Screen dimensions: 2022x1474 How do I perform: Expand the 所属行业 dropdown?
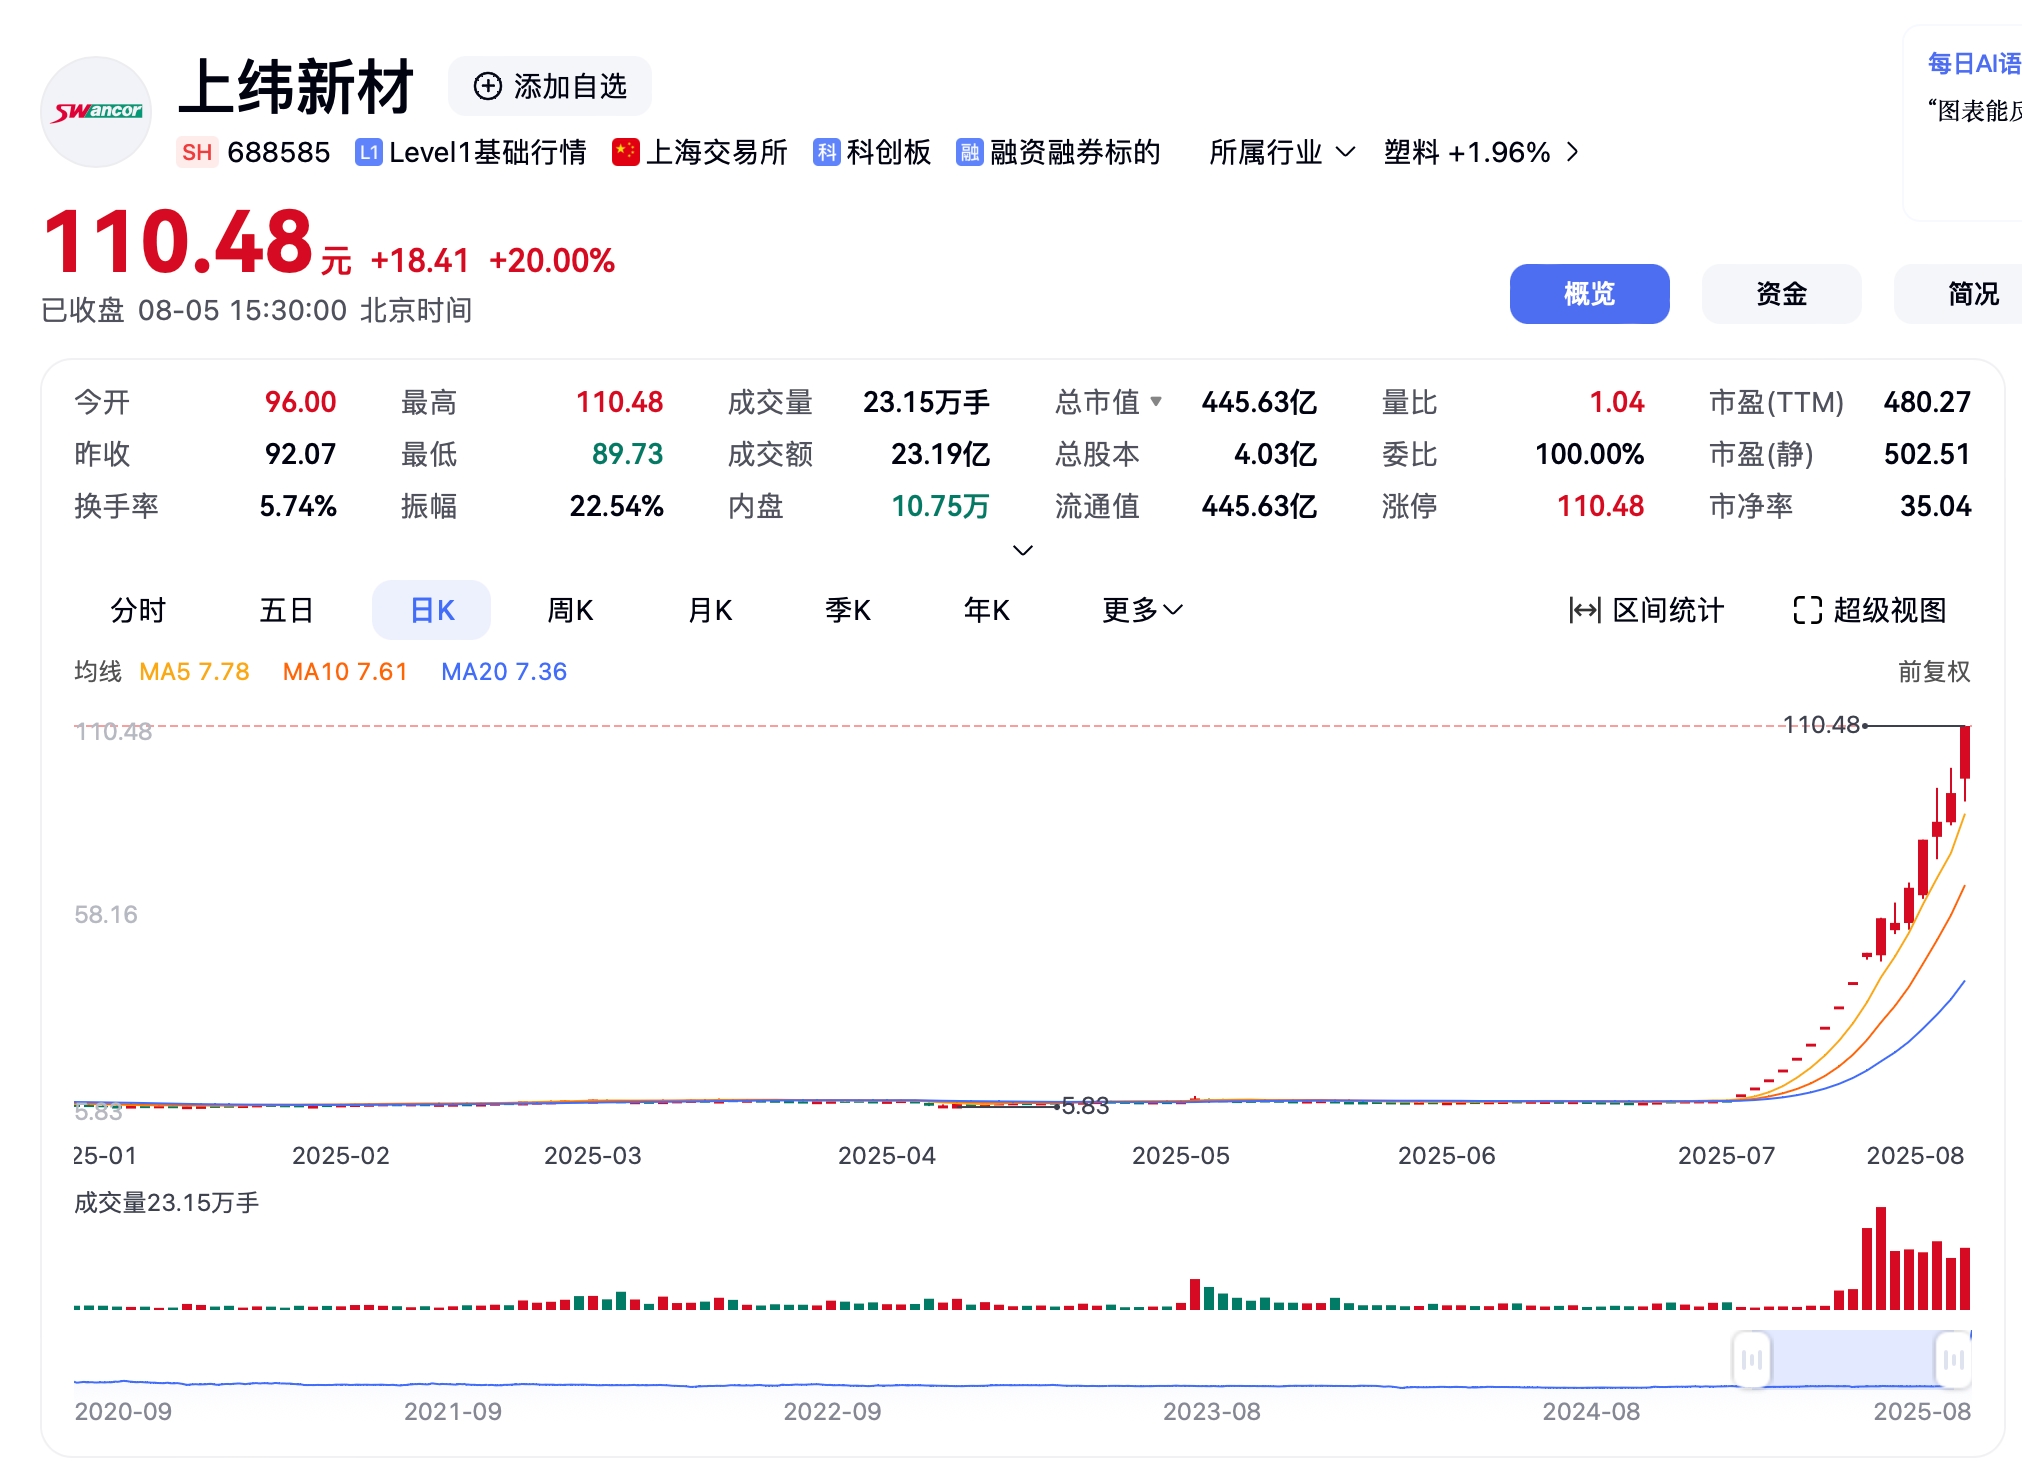pos(1282,152)
